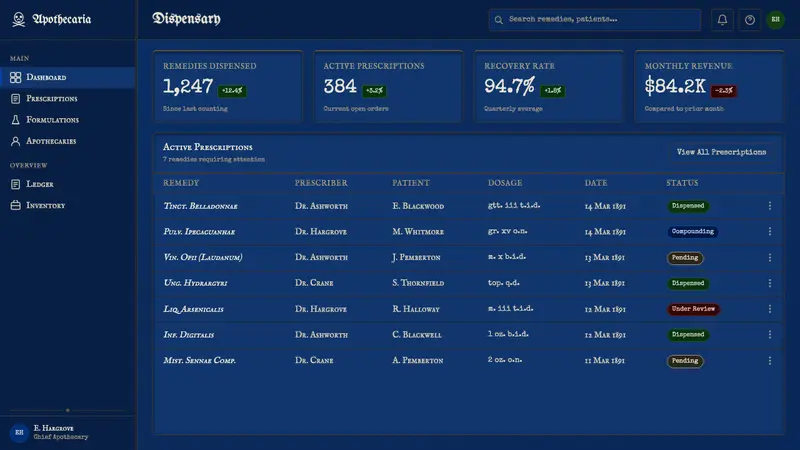Open the help question-mark icon

pos(749,20)
